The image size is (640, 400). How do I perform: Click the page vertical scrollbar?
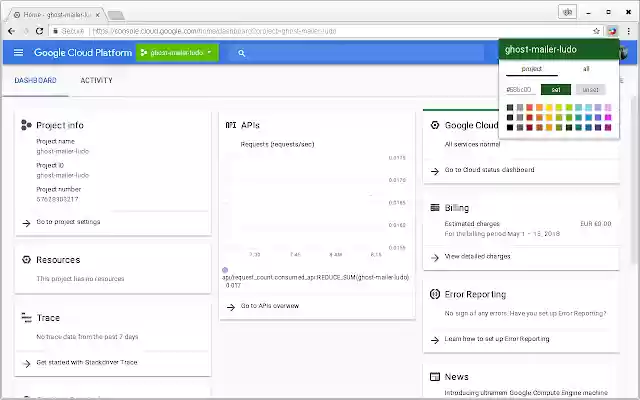[x=635, y=180]
